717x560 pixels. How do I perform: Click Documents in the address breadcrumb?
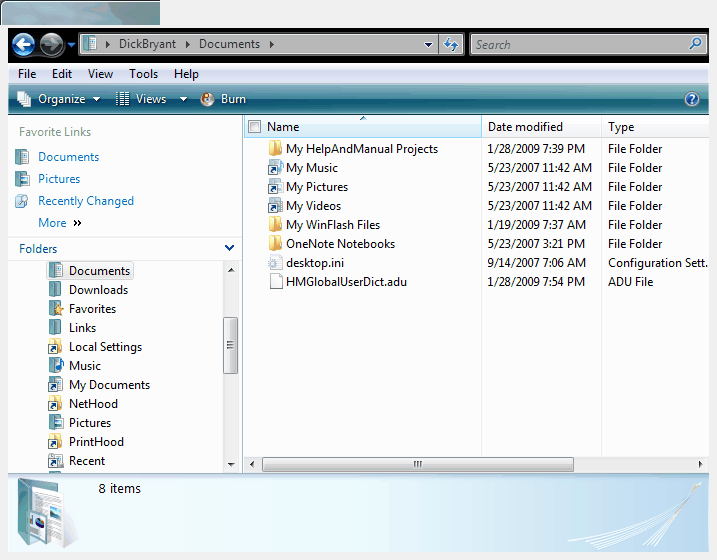coord(229,44)
